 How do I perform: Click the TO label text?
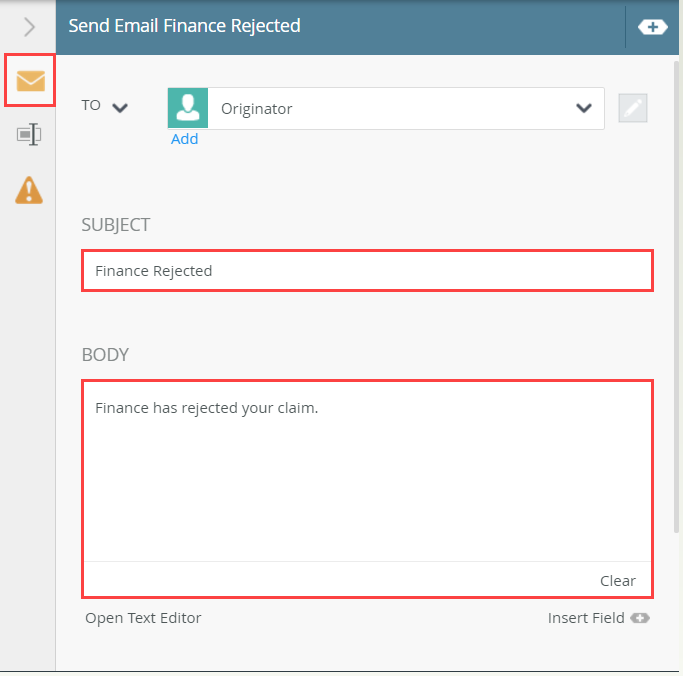pyautogui.click(x=91, y=105)
